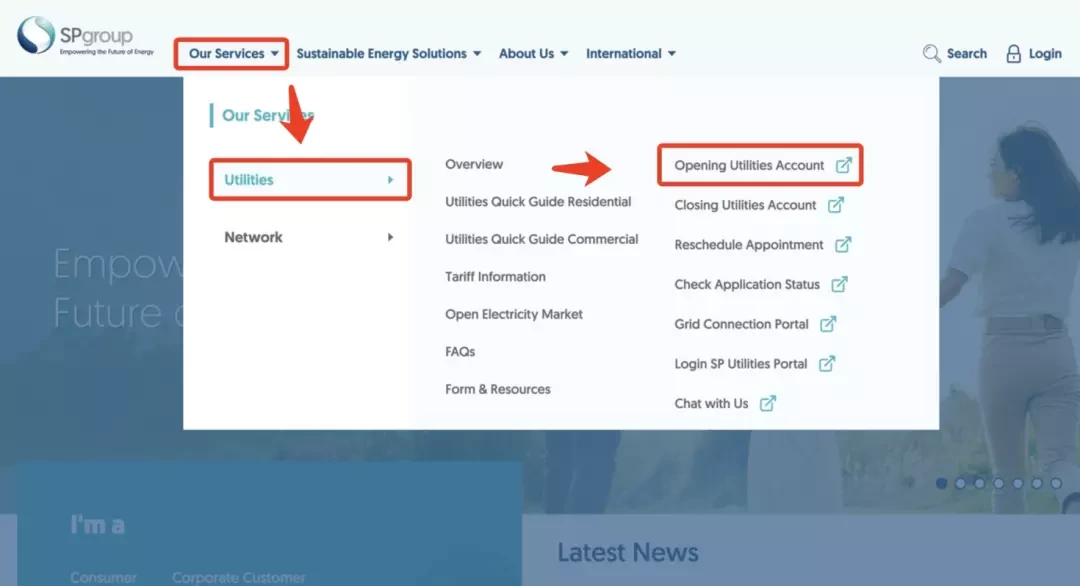Screen dimensions: 1080x586
Task: Click Opening Utilities Account link
Action: 749,165
